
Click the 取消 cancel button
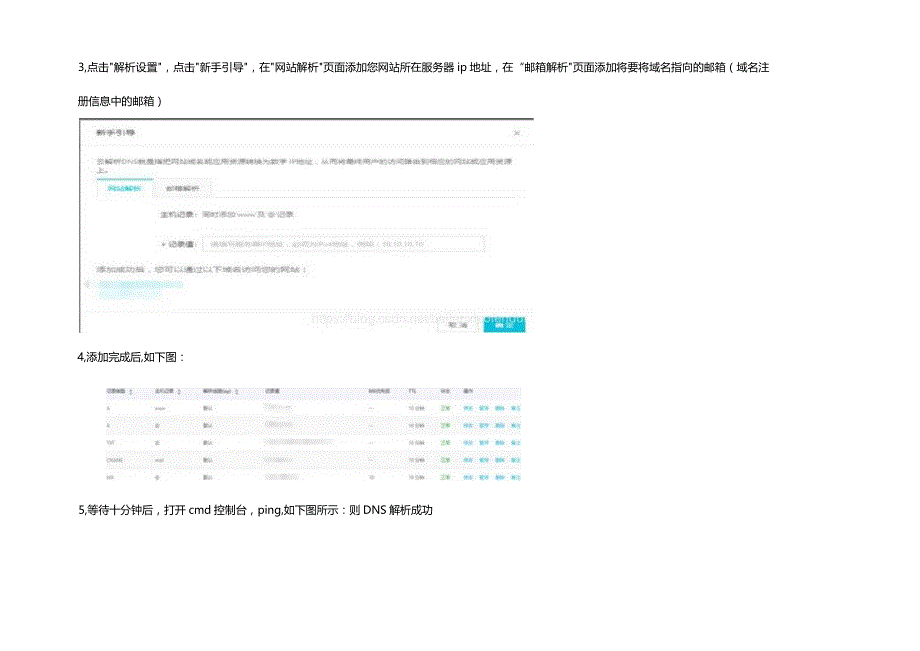tap(457, 324)
